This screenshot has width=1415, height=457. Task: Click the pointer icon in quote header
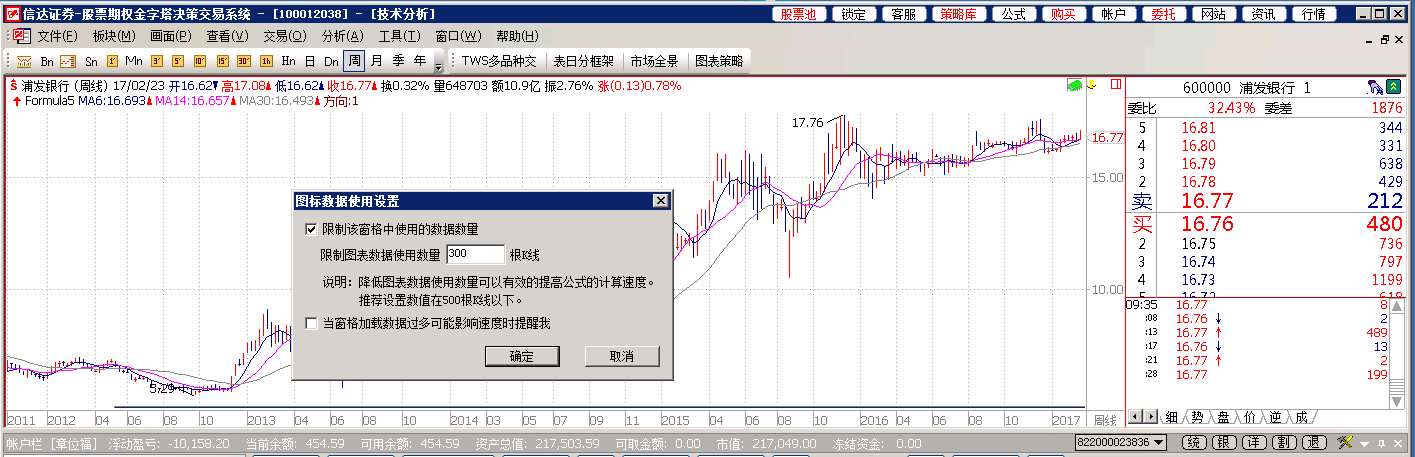coord(1375,87)
